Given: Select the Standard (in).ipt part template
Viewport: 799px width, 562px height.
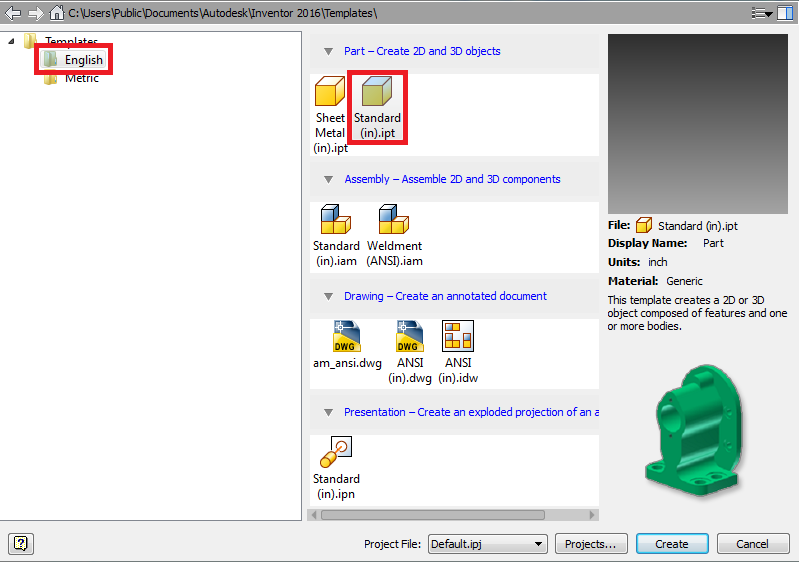Looking at the screenshot, I should click(x=377, y=108).
